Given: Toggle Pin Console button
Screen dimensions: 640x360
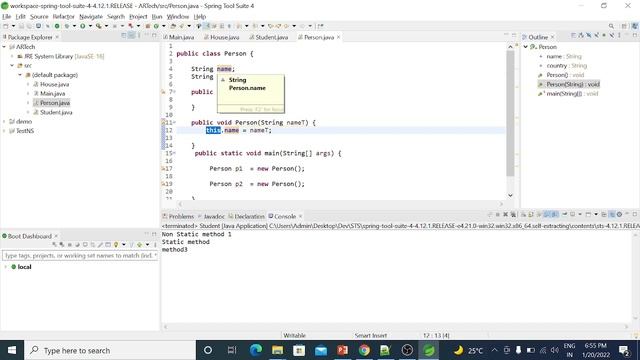Looking at the screenshot, I should pos(564,214).
